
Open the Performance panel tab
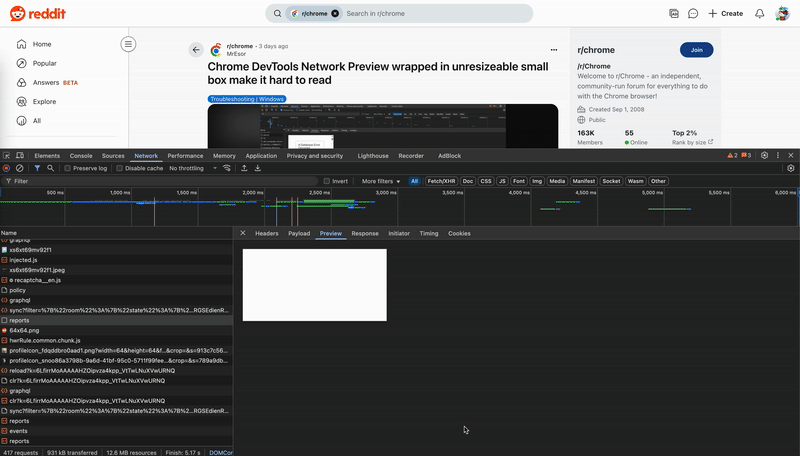(x=185, y=156)
